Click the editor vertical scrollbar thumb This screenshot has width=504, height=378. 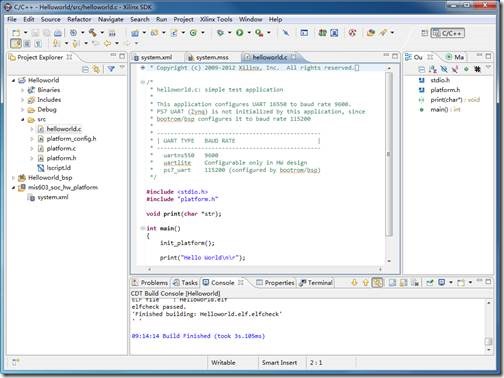coord(388,154)
